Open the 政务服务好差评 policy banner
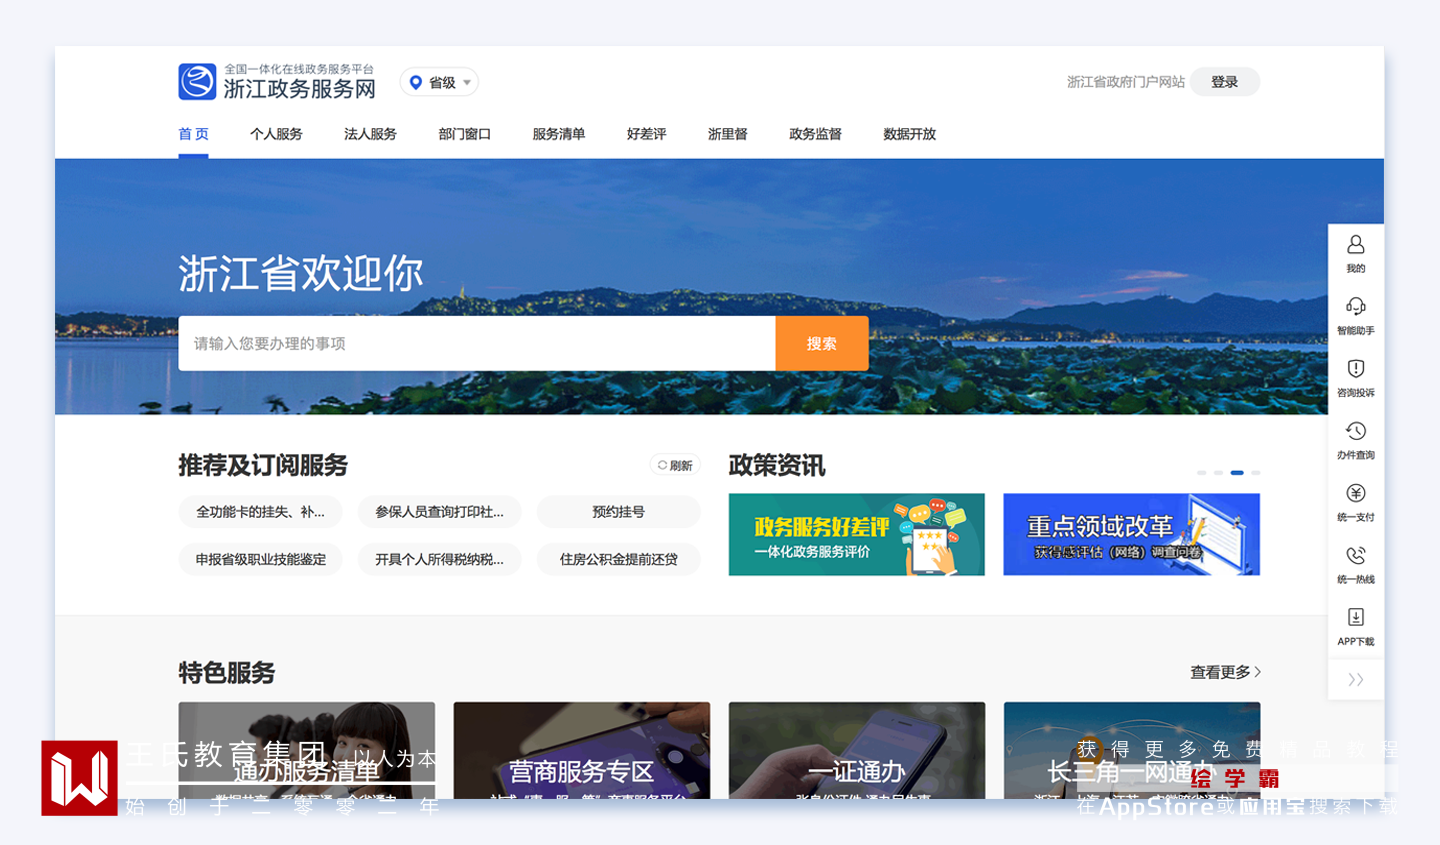The height and width of the screenshot is (845, 1440). click(x=857, y=535)
